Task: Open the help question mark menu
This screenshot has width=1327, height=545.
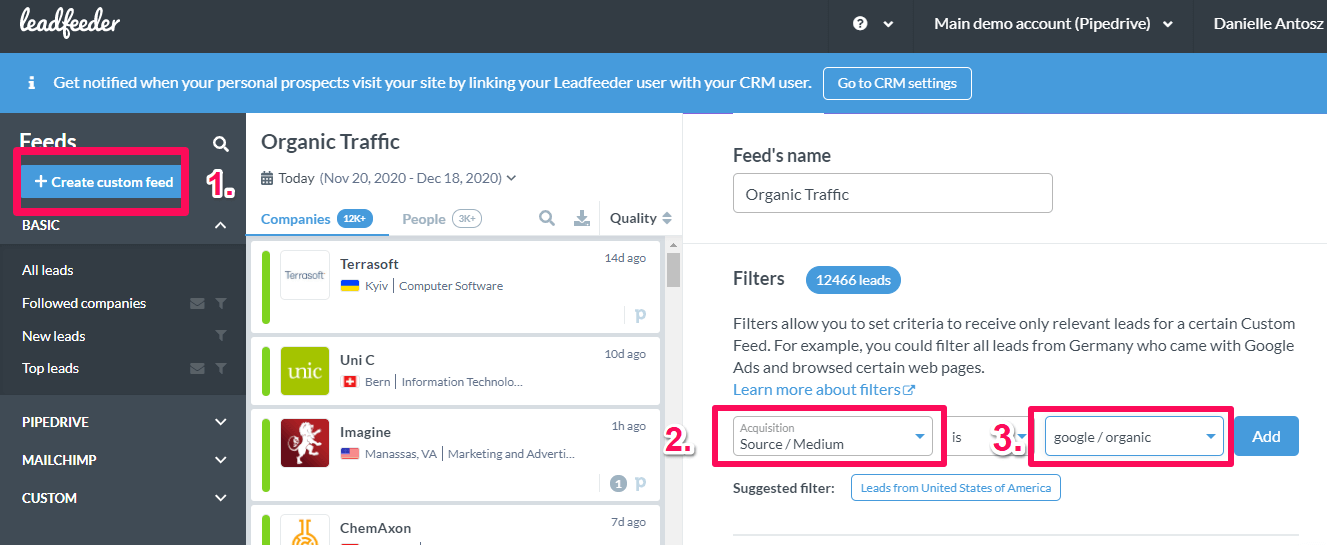Action: pos(873,24)
